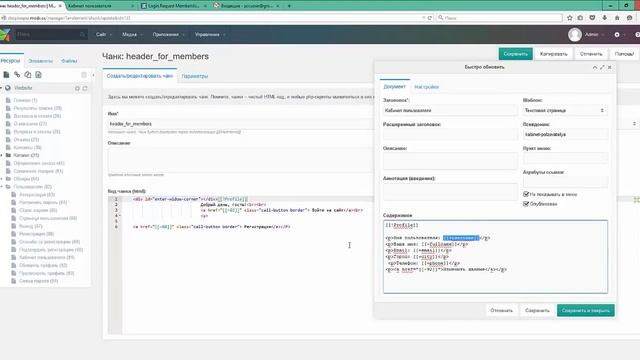Click the green Сохранить button above the dialog
Image resolution: width=640 pixels, height=360 pixels.
pos(516,54)
